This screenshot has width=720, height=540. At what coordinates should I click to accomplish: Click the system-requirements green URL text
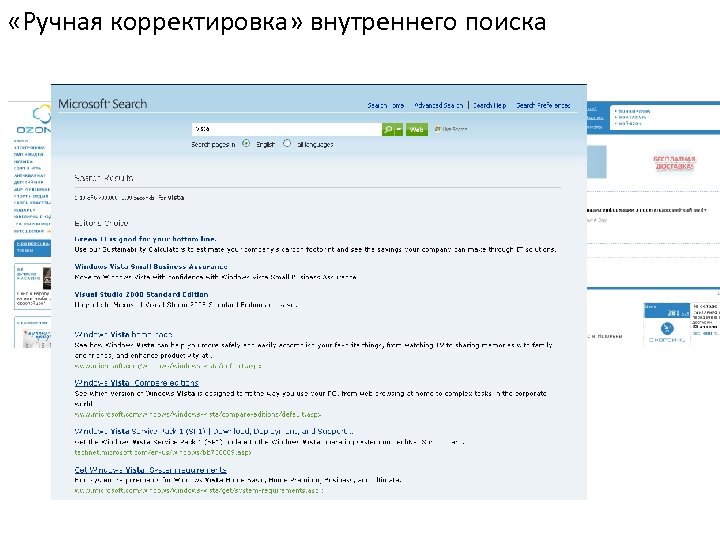click(x=199, y=490)
